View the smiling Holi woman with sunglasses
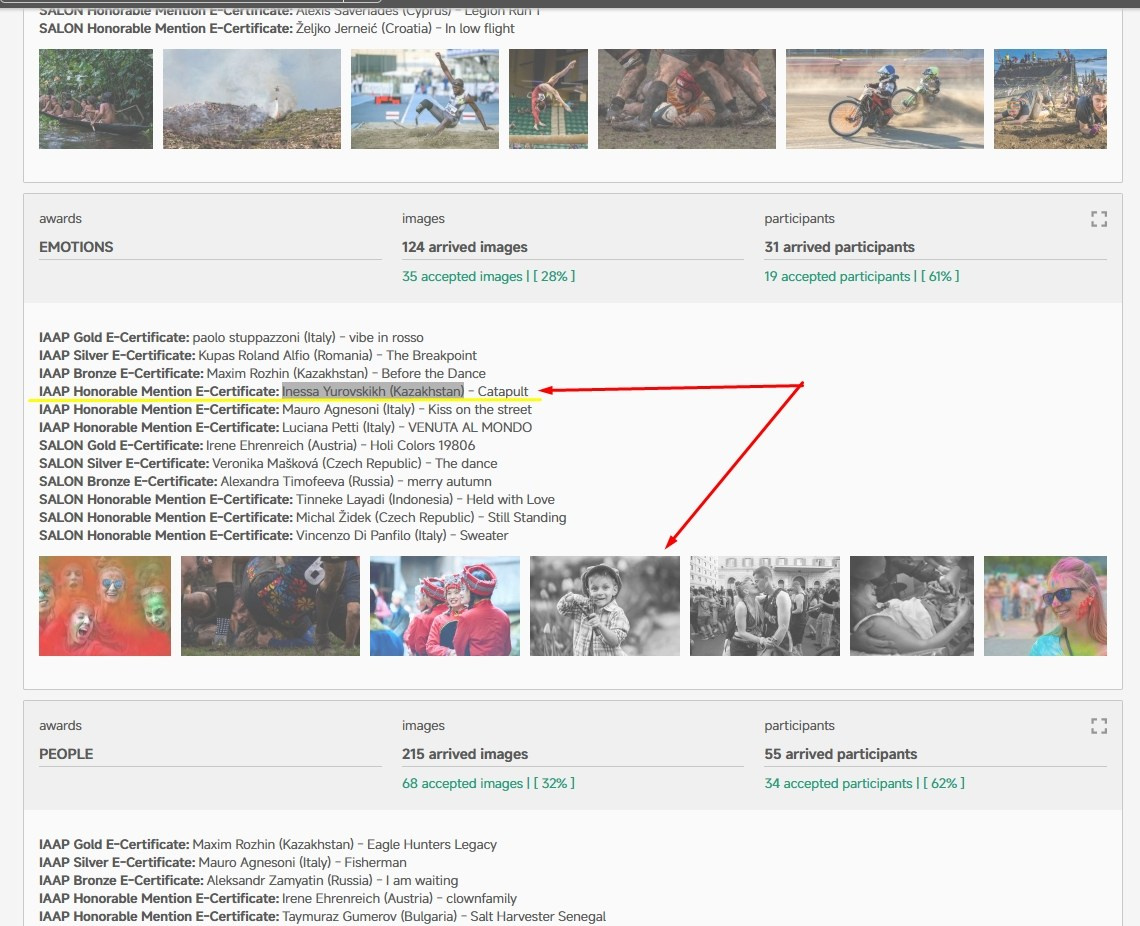 1045,606
